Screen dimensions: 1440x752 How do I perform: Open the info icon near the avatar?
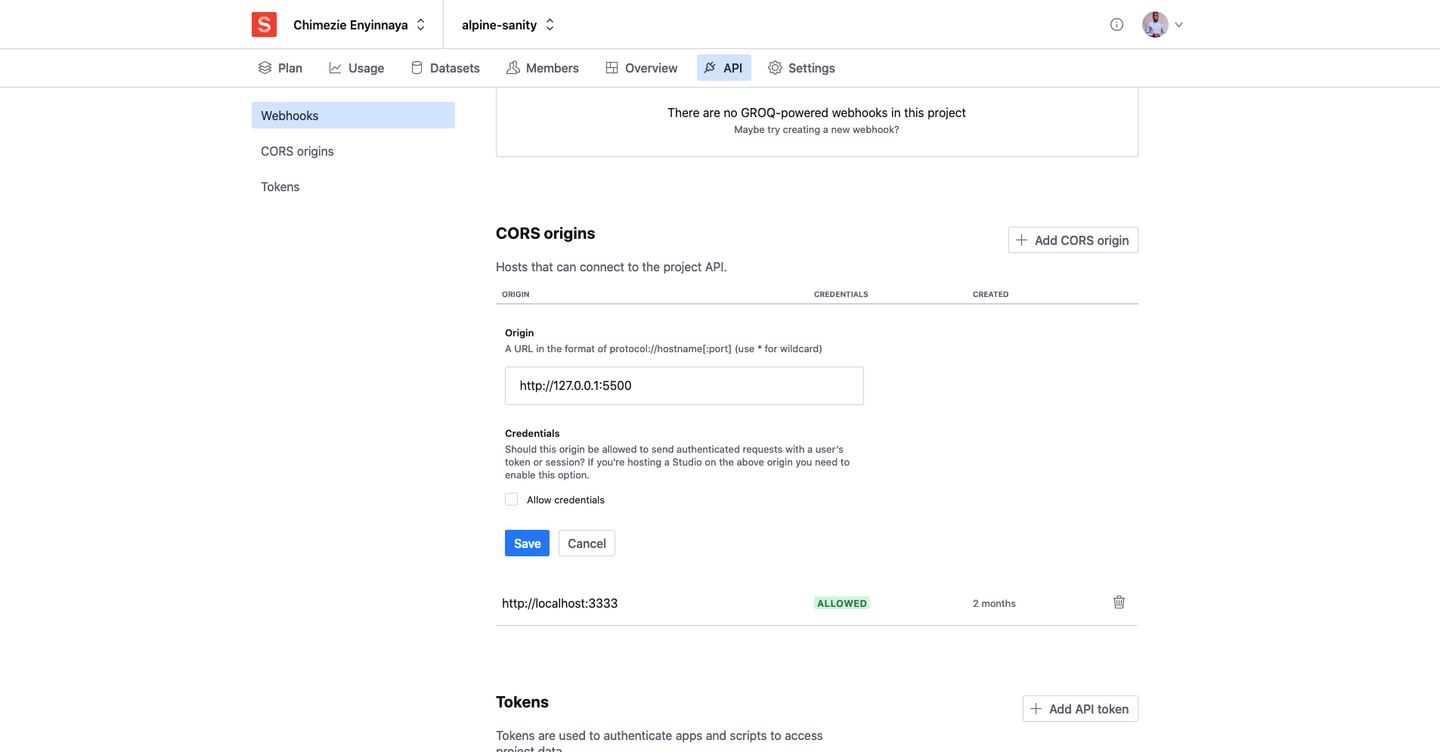(x=1116, y=24)
